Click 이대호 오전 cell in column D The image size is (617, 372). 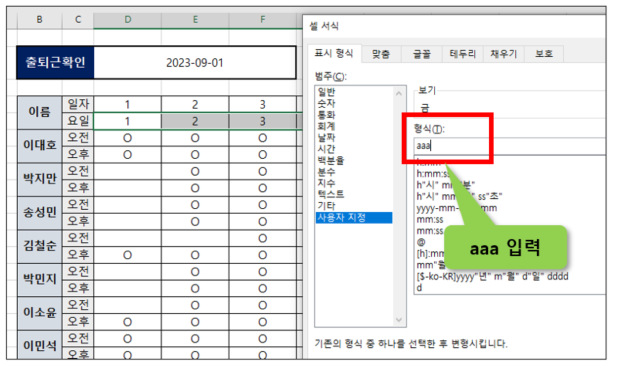[x=127, y=138]
